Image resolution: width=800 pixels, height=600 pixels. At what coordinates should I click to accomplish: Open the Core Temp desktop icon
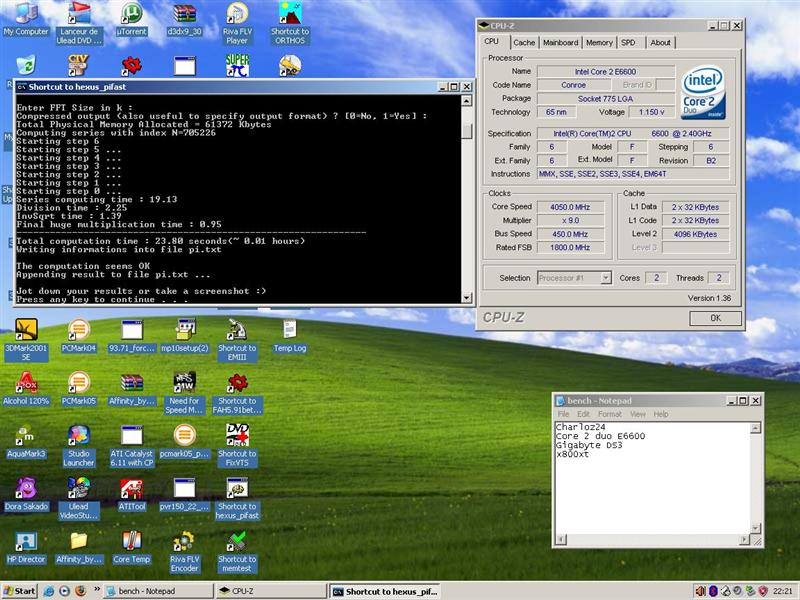tap(132, 546)
